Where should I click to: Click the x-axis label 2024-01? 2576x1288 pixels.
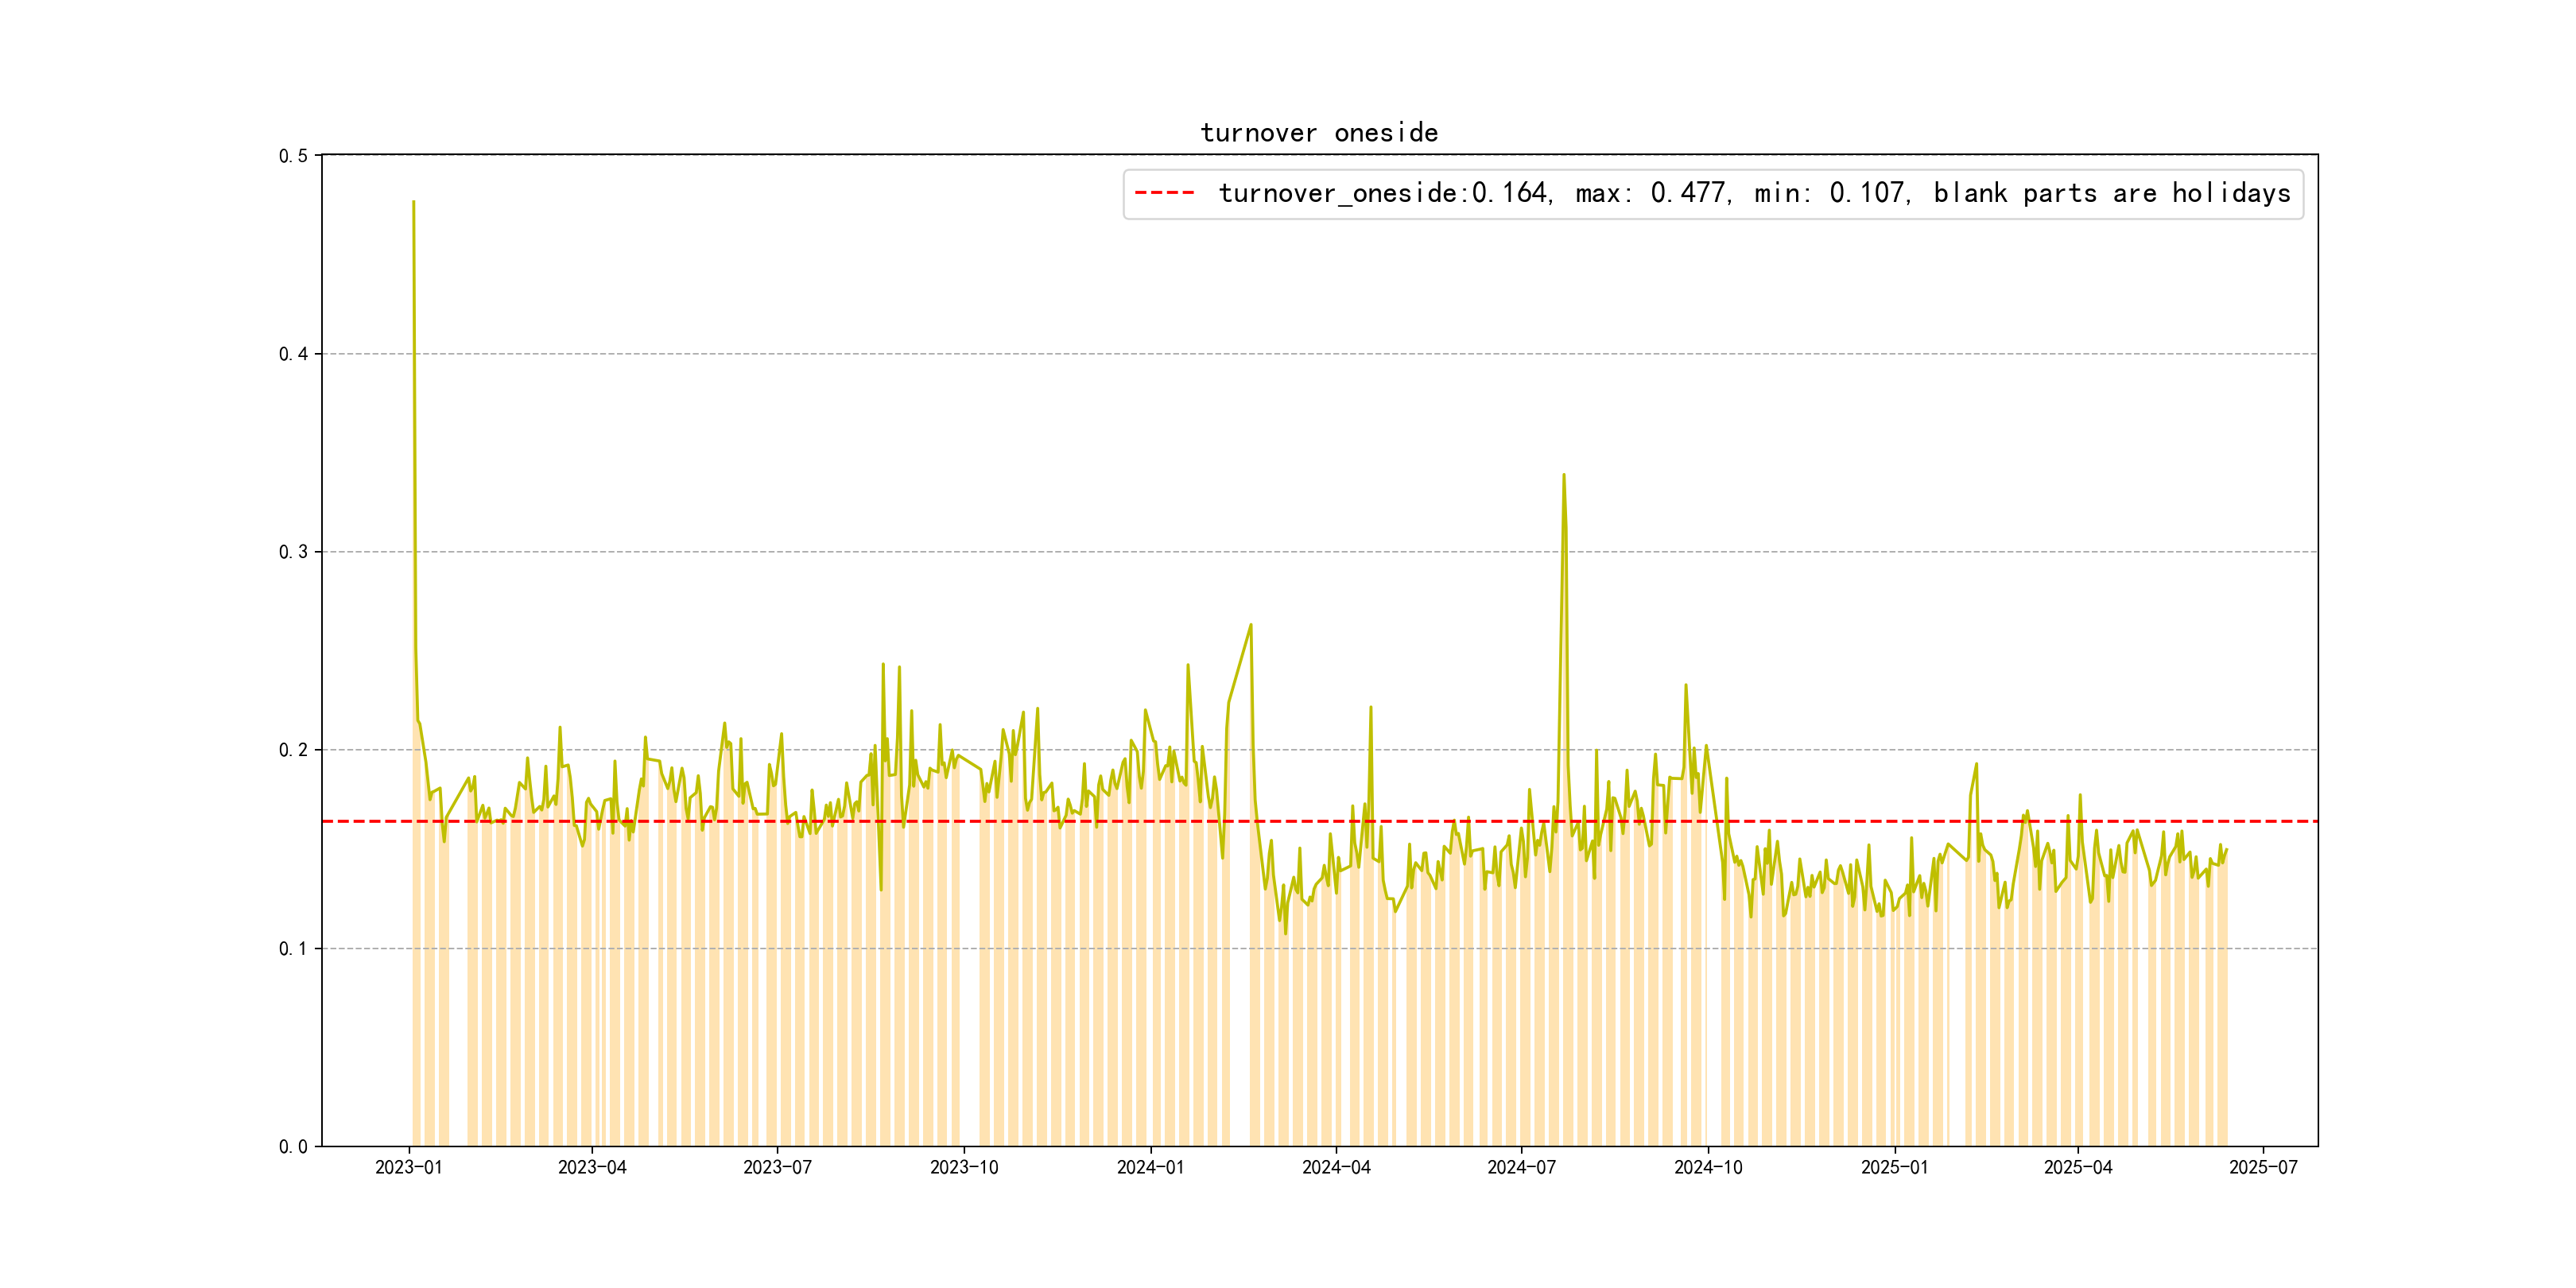[x=1150, y=1167]
